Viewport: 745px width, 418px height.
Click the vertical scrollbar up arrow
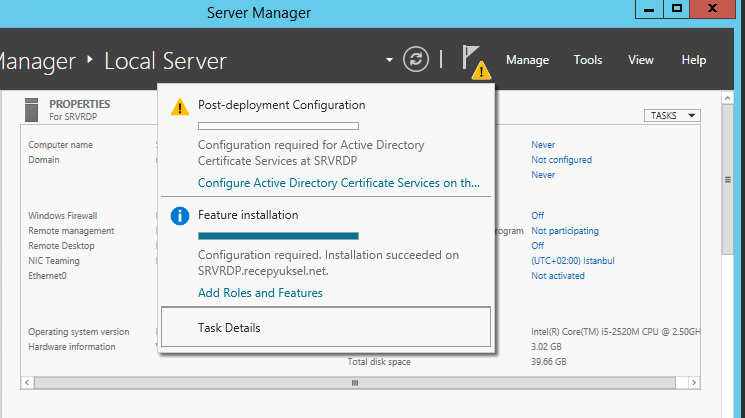coord(727,98)
